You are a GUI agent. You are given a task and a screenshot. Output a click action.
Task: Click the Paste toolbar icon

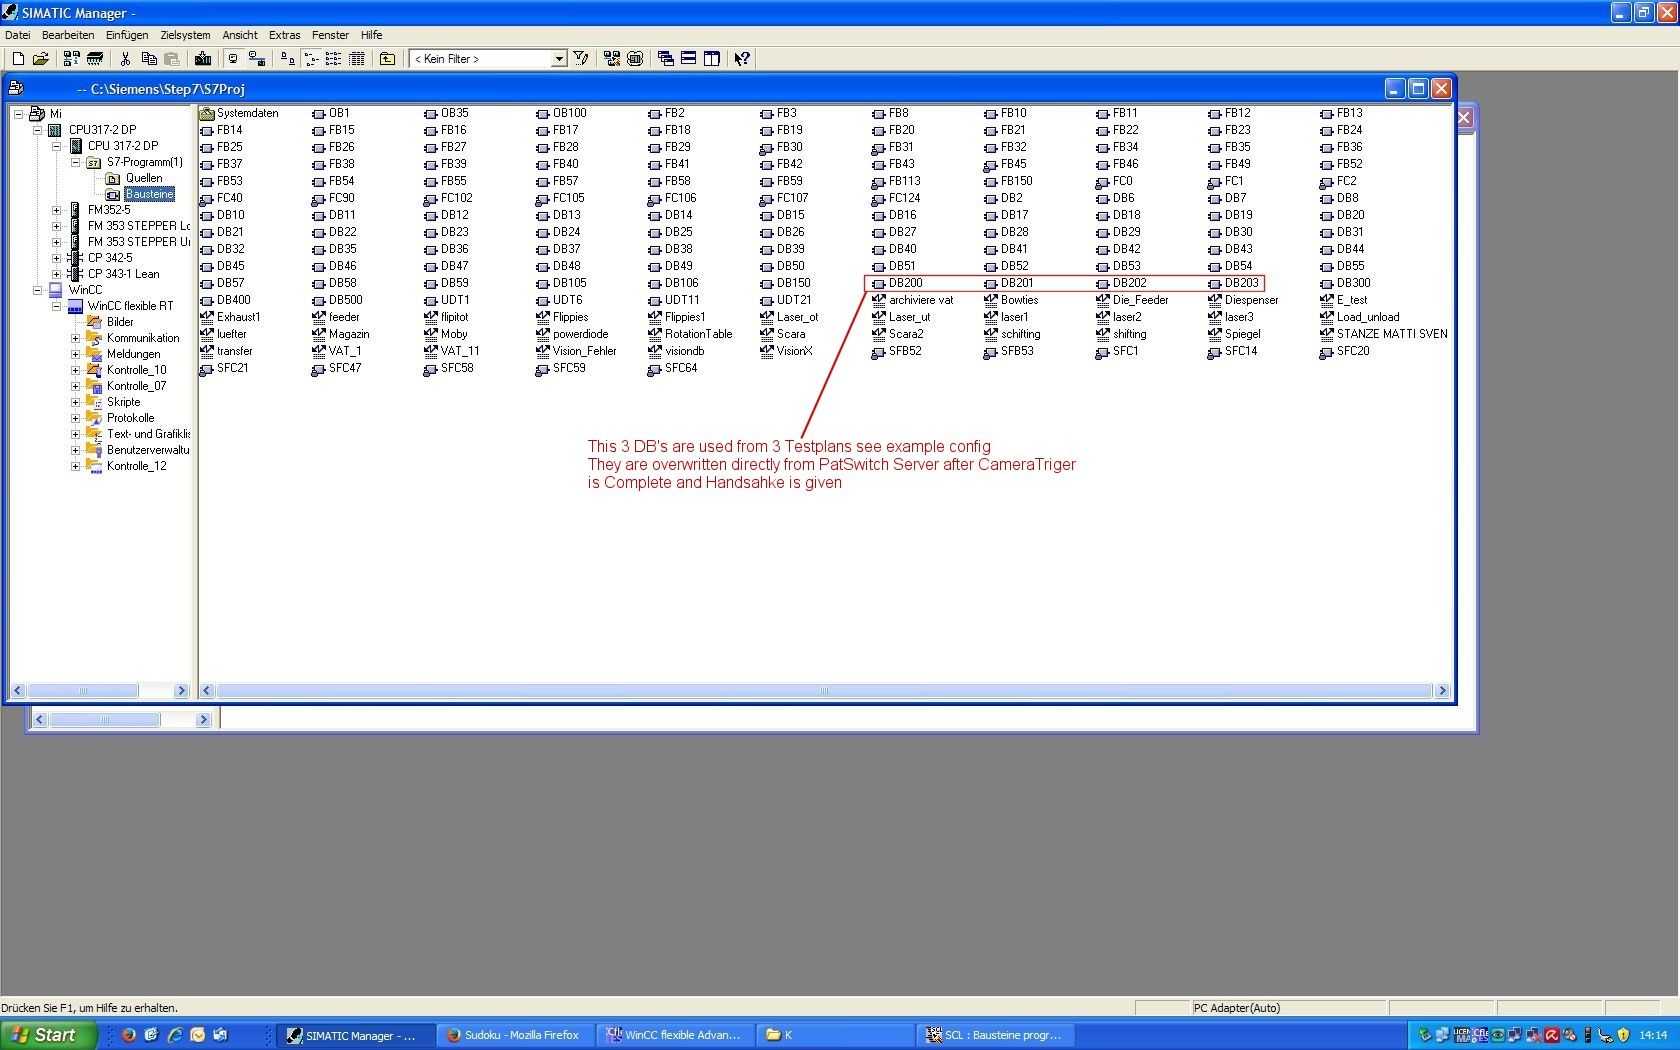pos(172,59)
